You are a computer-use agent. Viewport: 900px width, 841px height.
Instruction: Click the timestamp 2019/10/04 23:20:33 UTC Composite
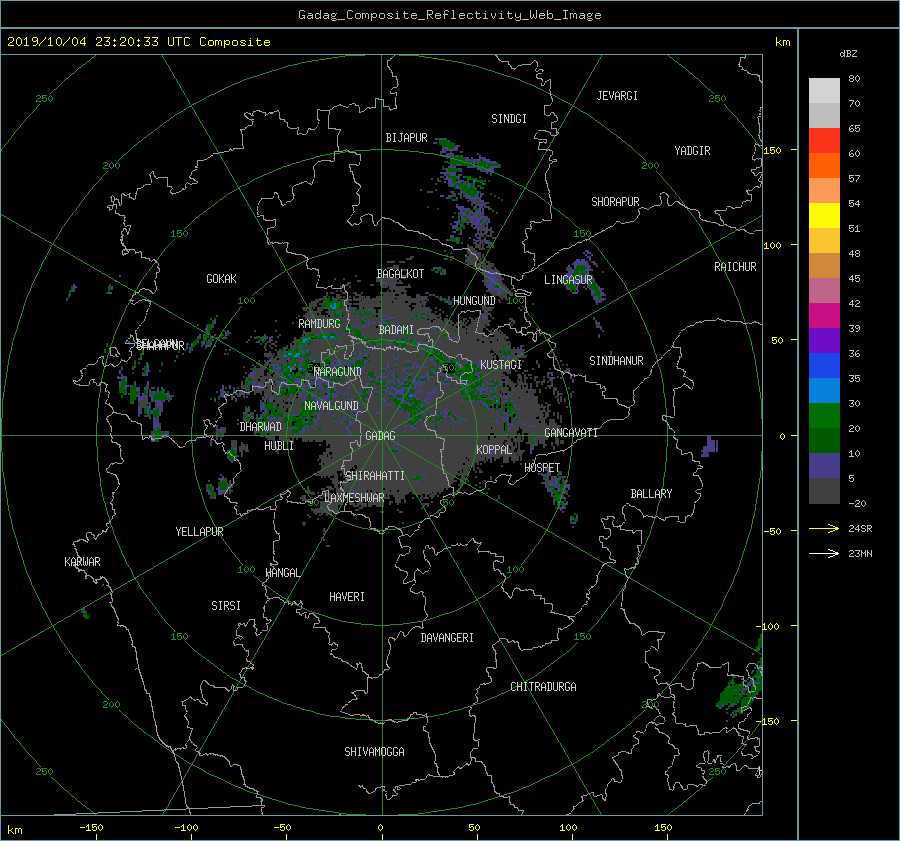(x=138, y=42)
